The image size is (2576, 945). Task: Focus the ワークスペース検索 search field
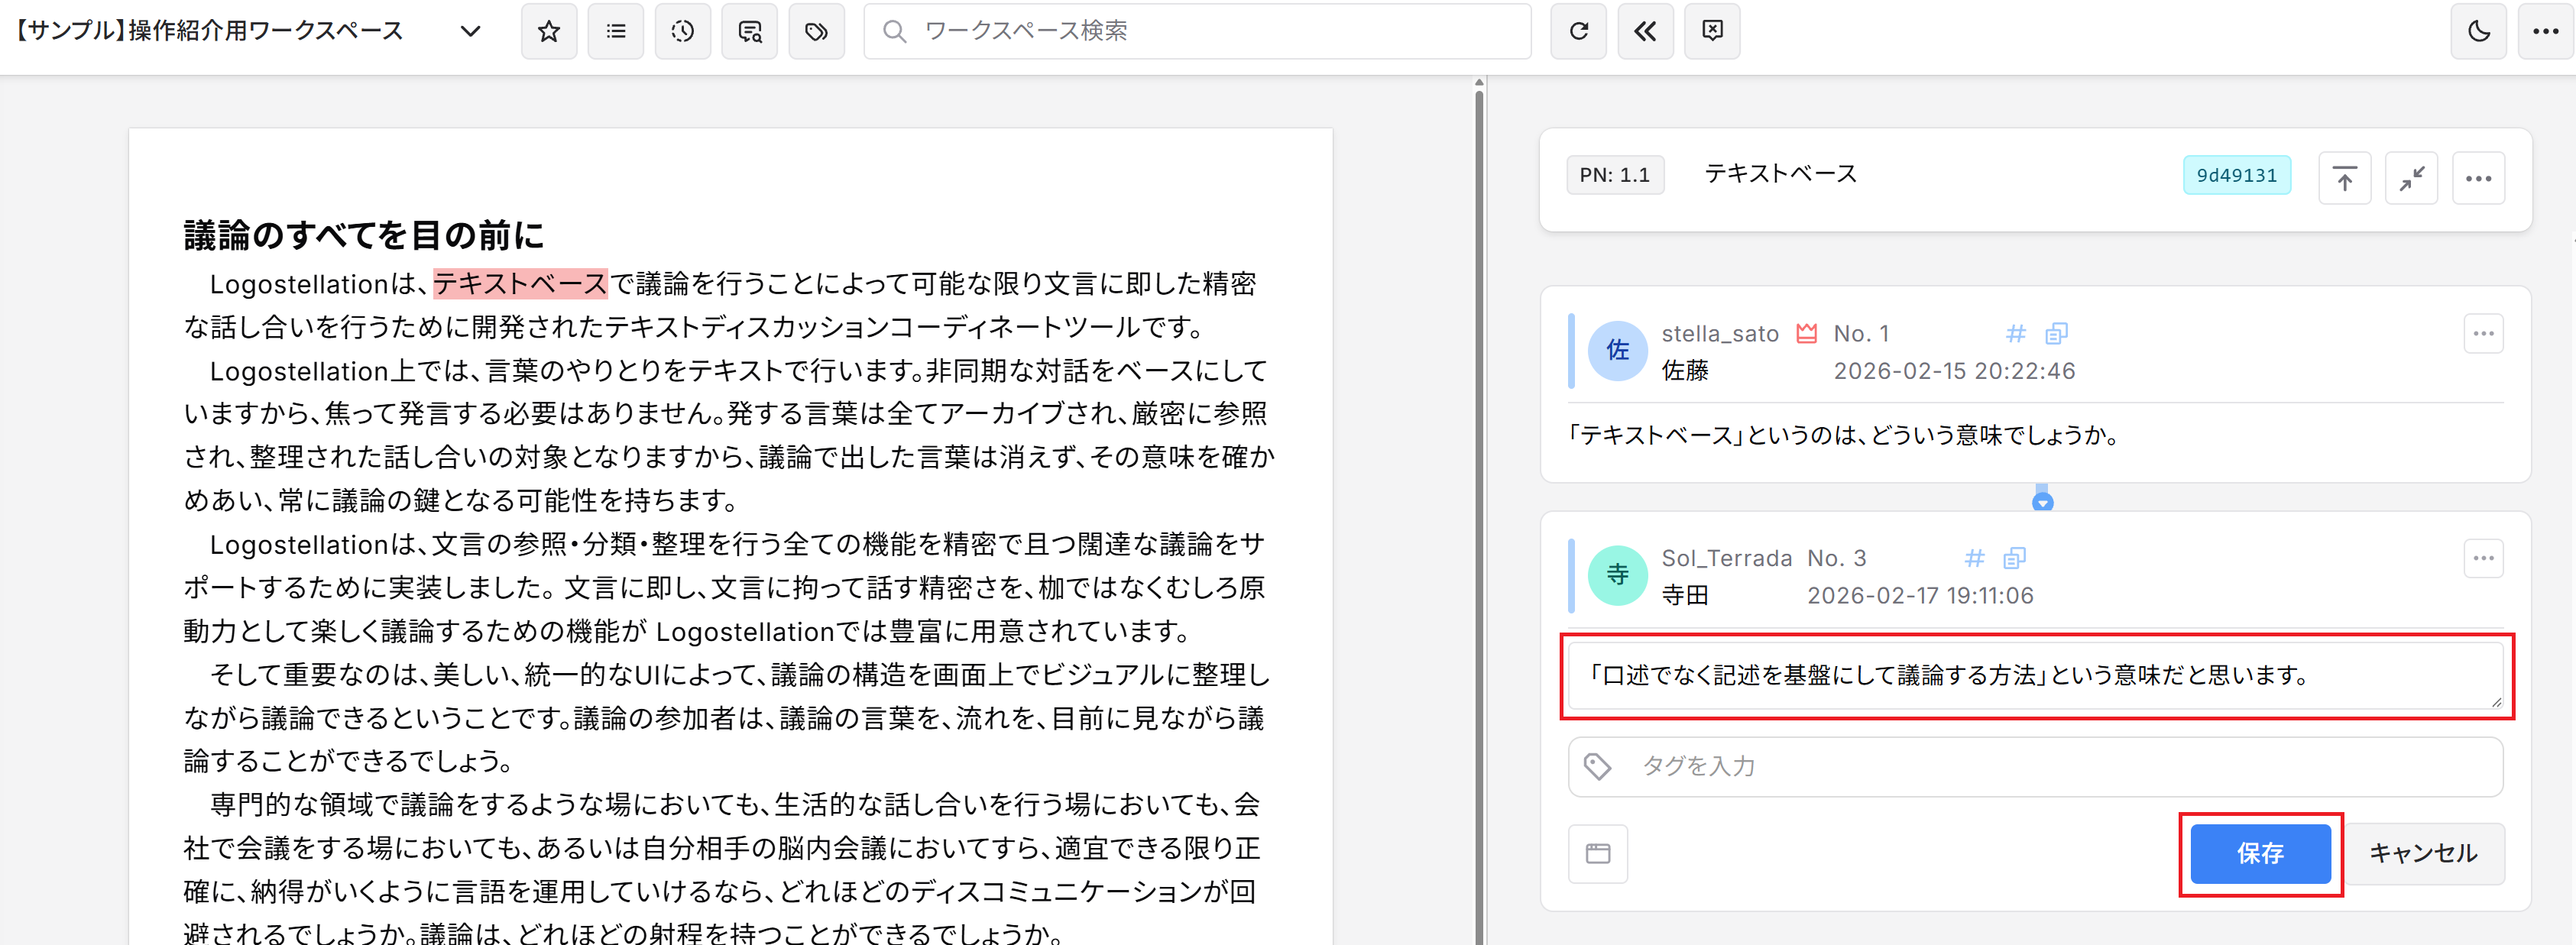1197,31
